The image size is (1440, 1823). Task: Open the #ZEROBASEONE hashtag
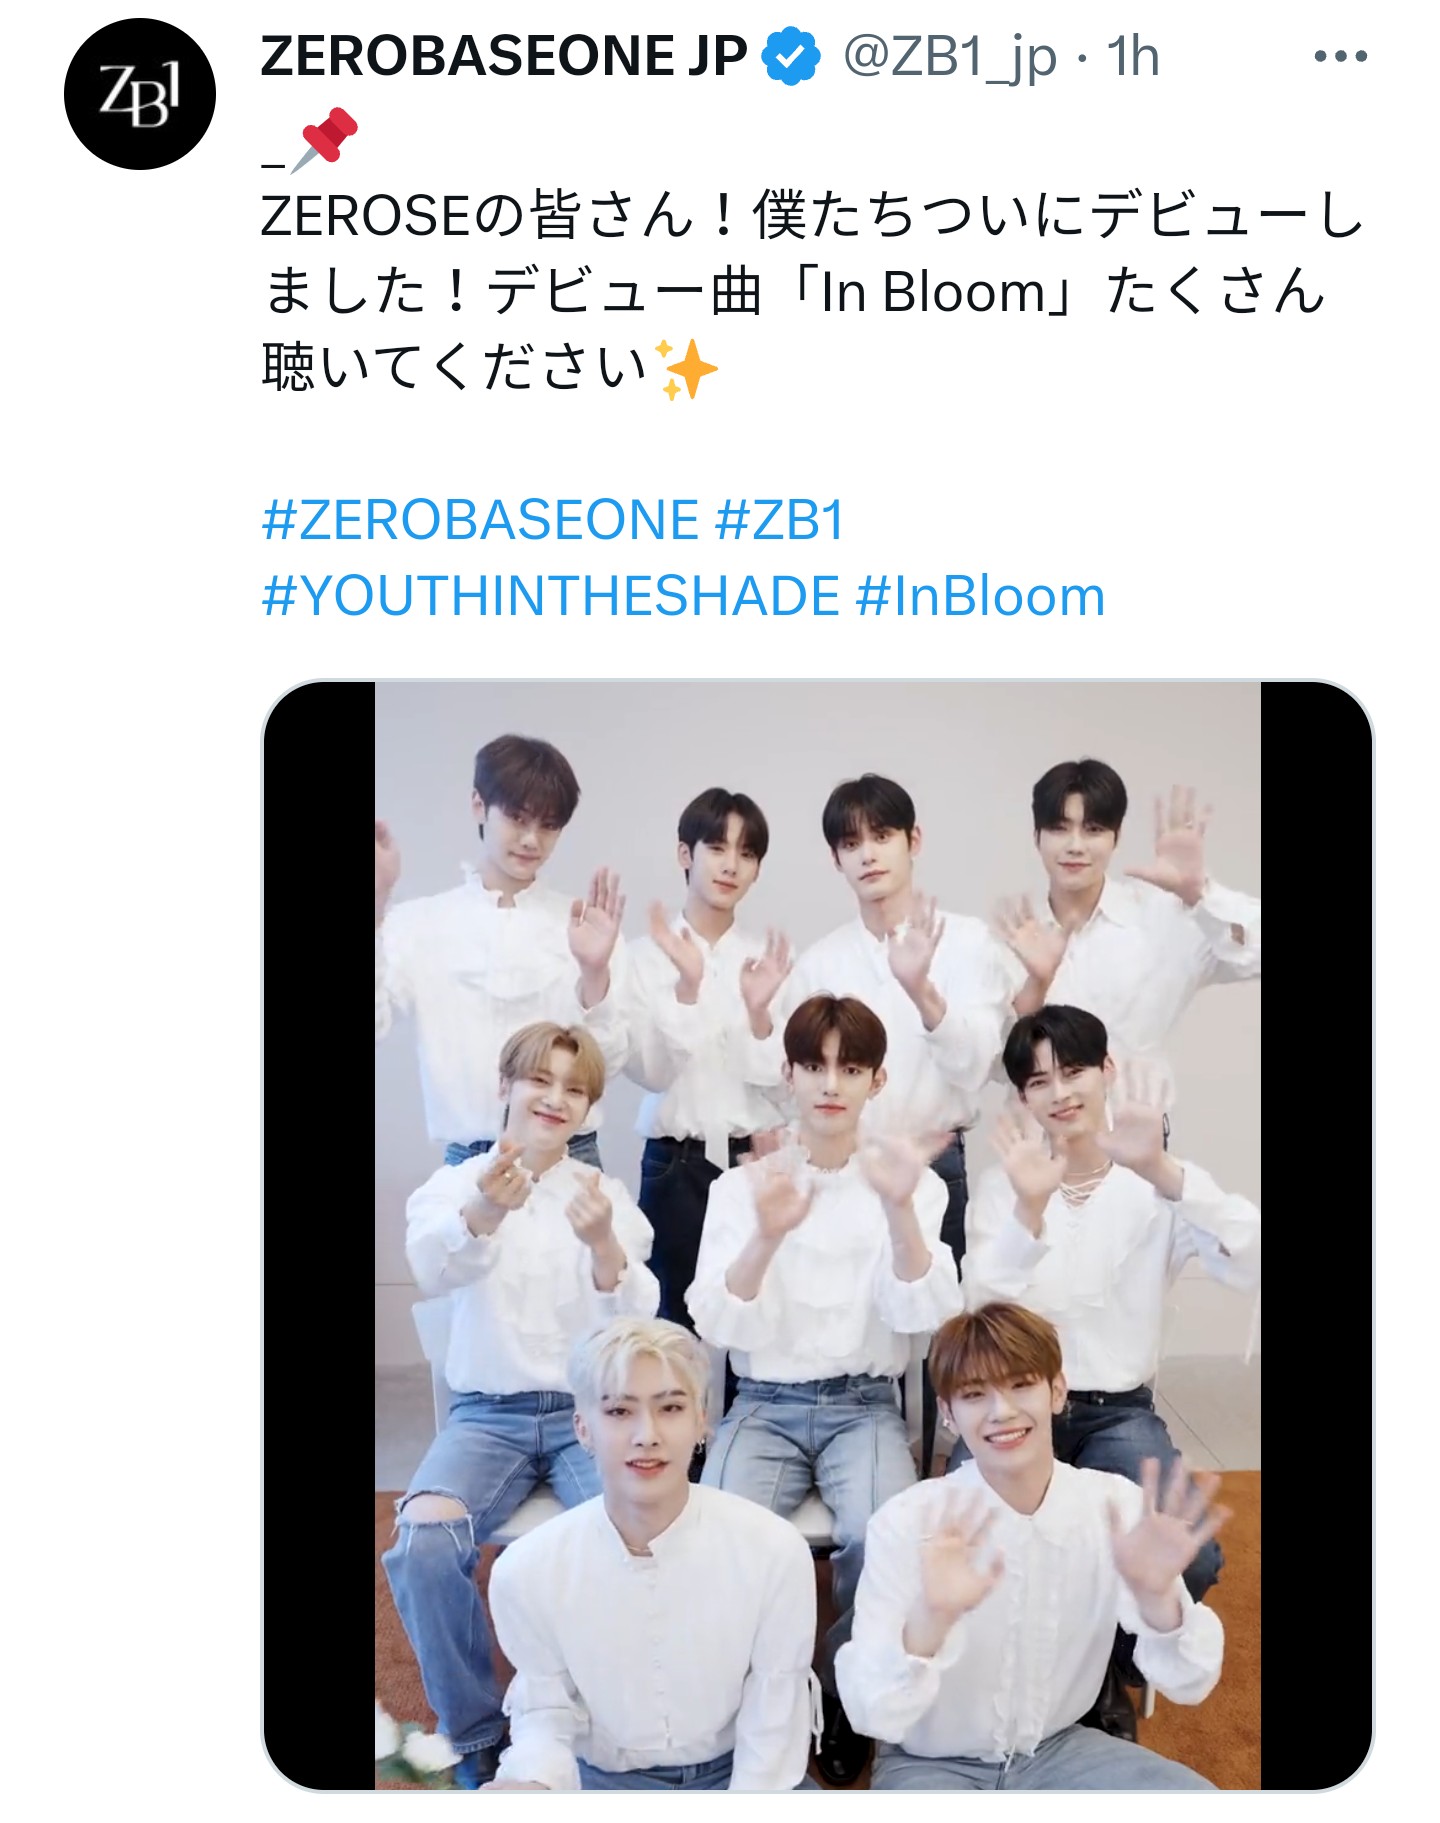pos(481,520)
